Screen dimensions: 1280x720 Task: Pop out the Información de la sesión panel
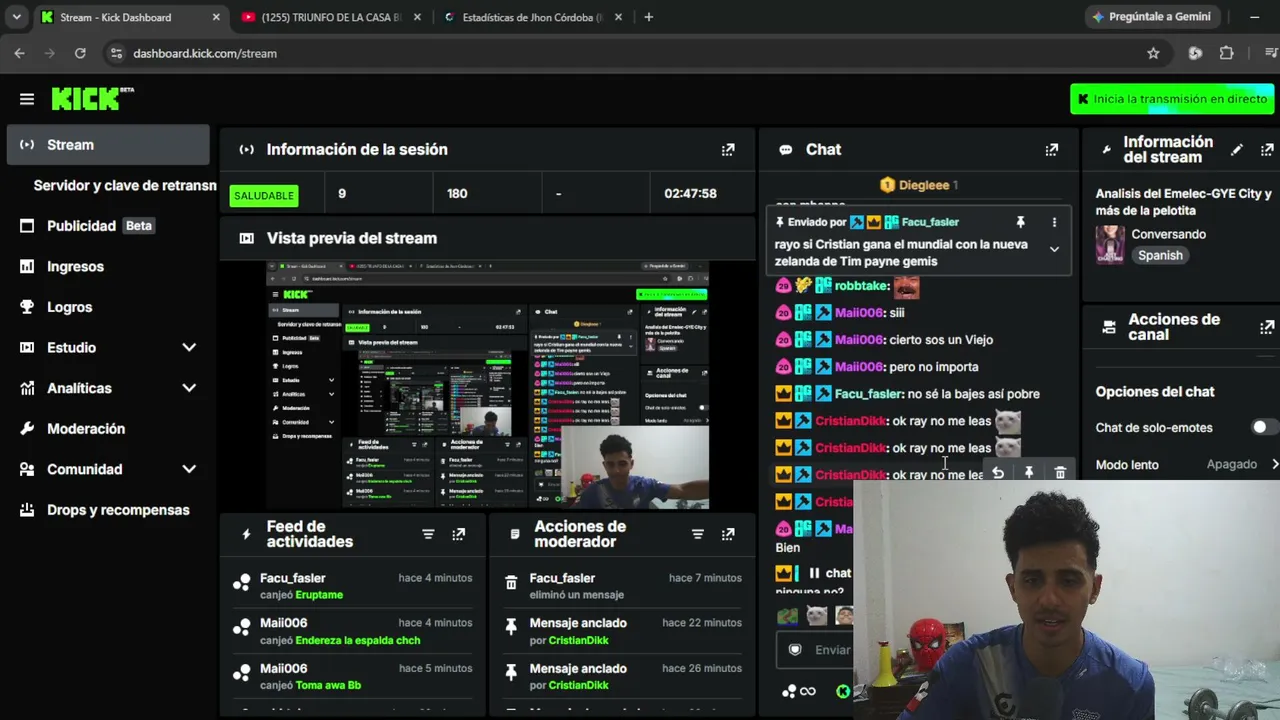pyautogui.click(x=728, y=150)
